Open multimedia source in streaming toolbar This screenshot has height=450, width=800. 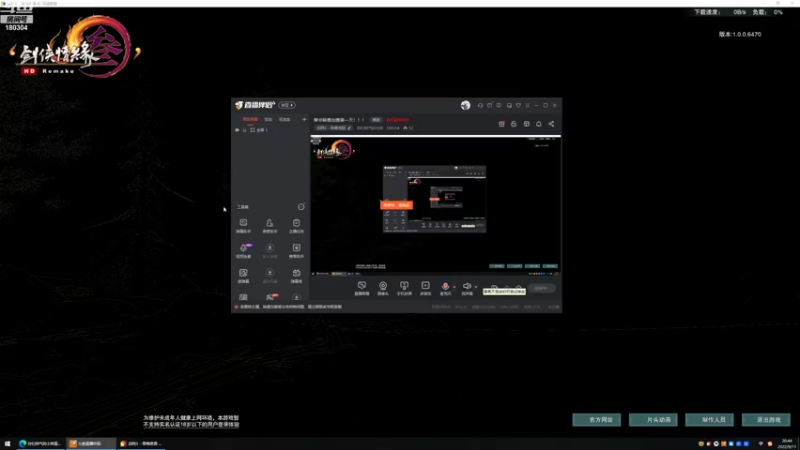point(425,288)
